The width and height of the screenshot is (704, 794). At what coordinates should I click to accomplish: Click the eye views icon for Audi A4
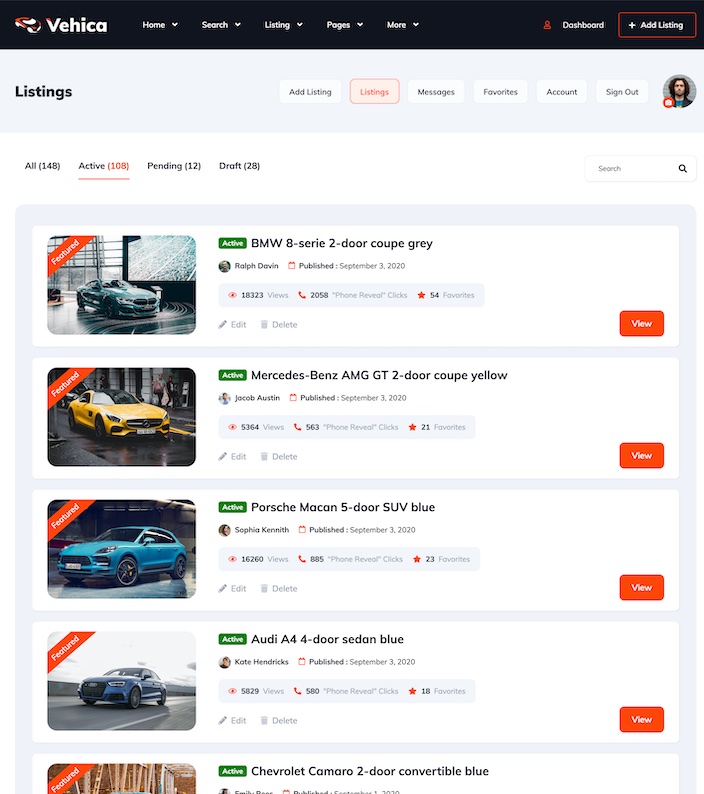232,692
